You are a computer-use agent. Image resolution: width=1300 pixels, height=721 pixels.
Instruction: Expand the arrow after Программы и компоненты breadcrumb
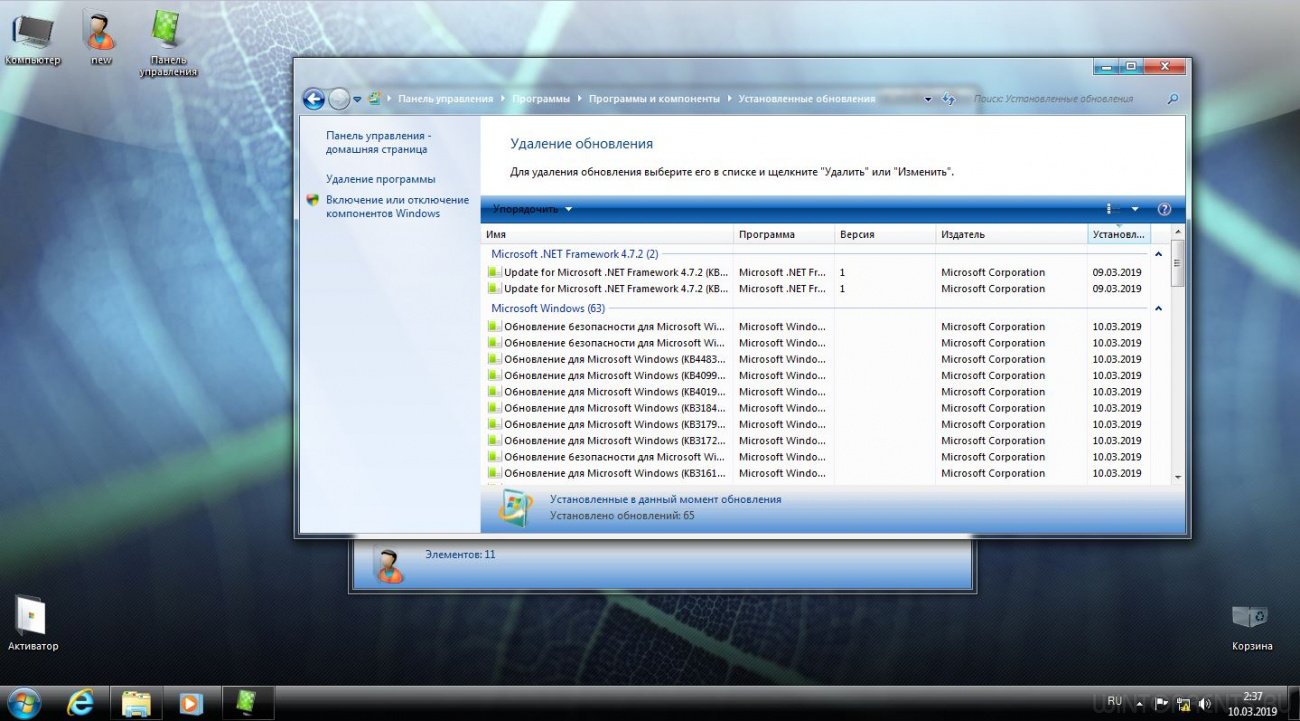[x=729, y=99]
